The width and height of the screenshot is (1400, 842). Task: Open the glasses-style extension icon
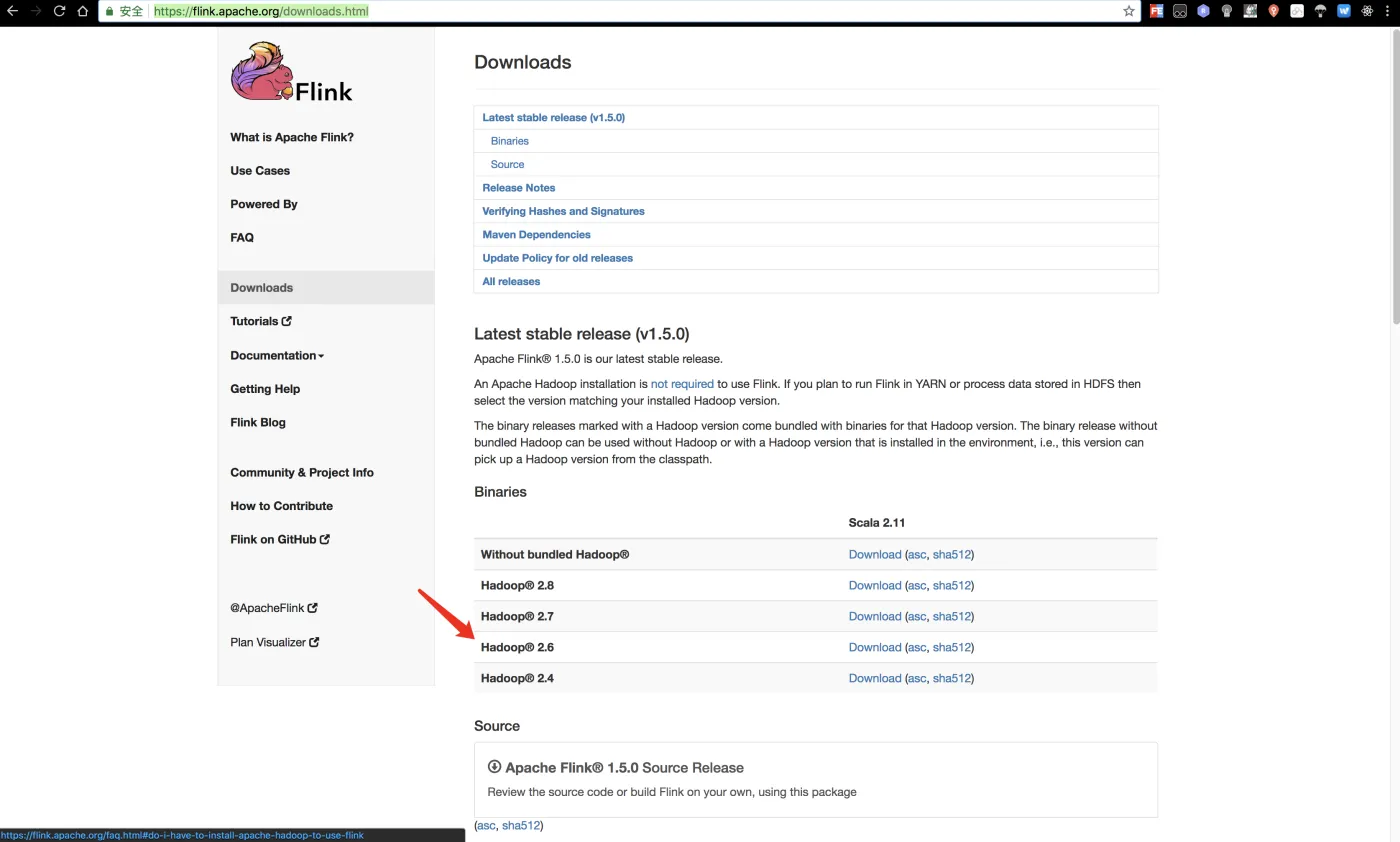(x=1180, y=11)
